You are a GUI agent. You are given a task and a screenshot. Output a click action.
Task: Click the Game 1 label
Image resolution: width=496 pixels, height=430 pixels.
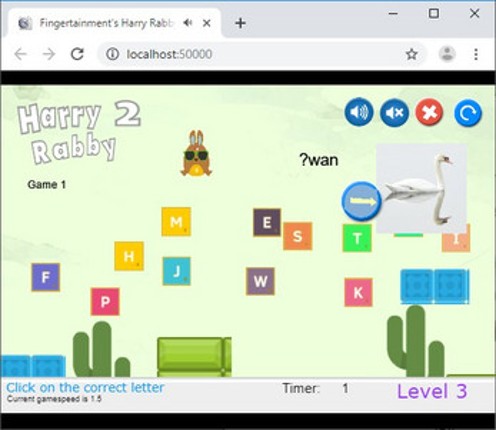[x=47, y=185]
